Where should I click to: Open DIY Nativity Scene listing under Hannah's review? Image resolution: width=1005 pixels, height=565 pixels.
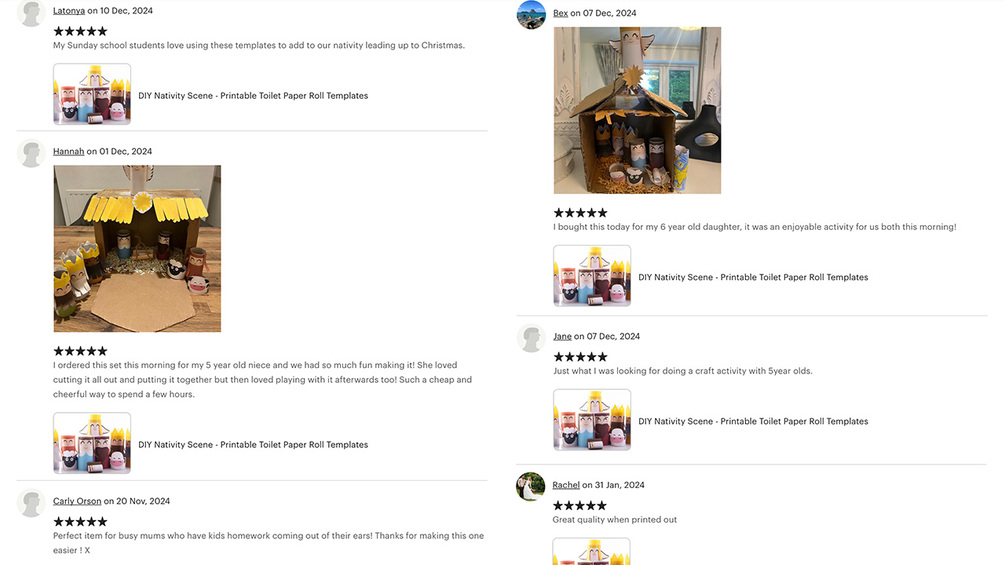(253, 445)
